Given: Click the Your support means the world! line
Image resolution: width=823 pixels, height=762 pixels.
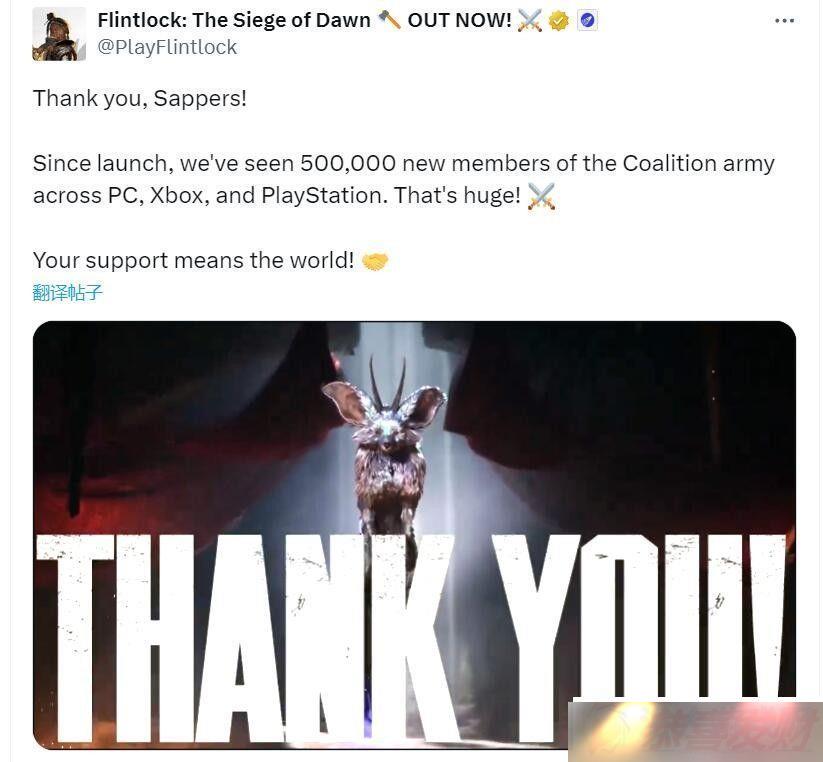Looking at the screenshot, I should pyautogui.click(x=194, y=260).
